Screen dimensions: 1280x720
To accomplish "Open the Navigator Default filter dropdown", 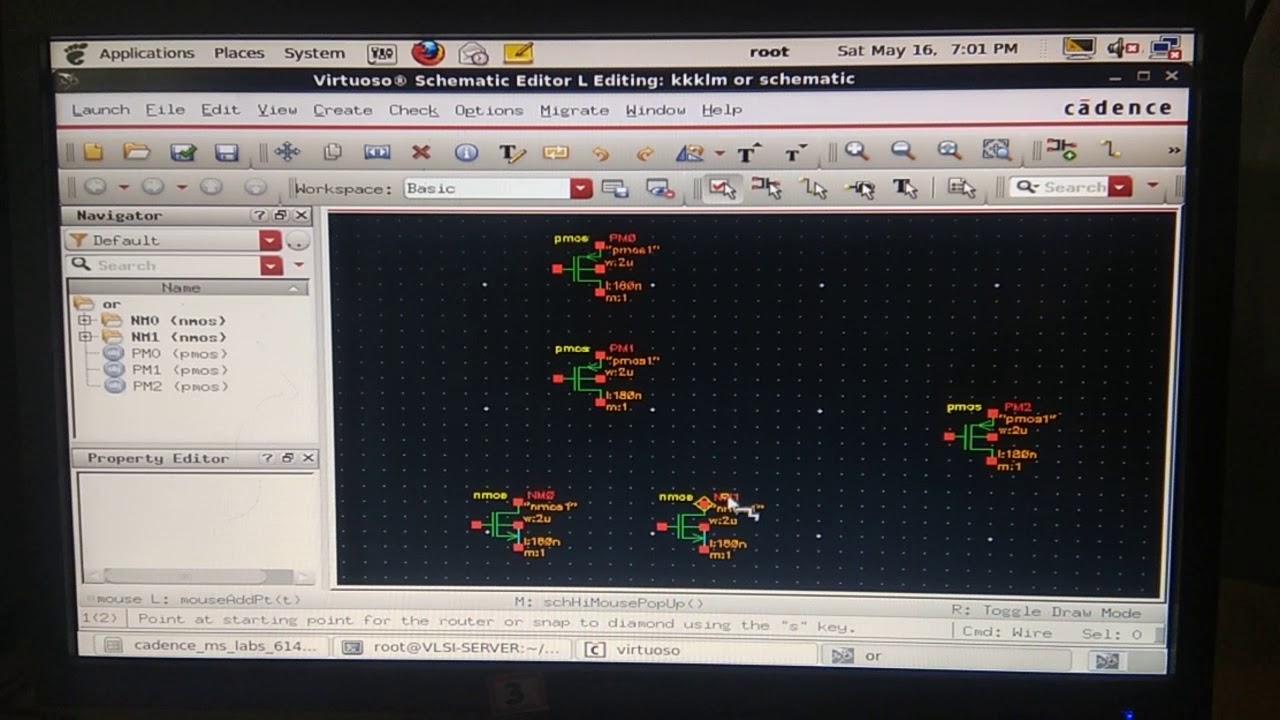I will click(270, 241).
